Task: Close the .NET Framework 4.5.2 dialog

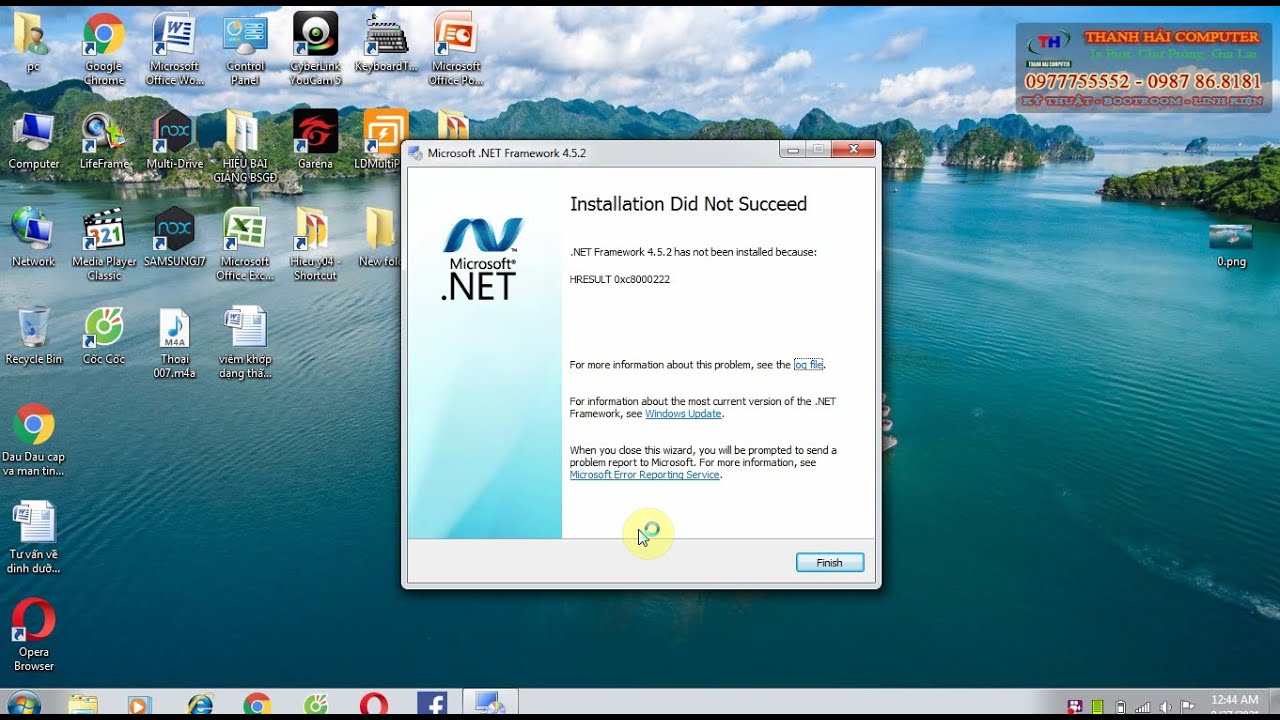Action: point(853,150)
